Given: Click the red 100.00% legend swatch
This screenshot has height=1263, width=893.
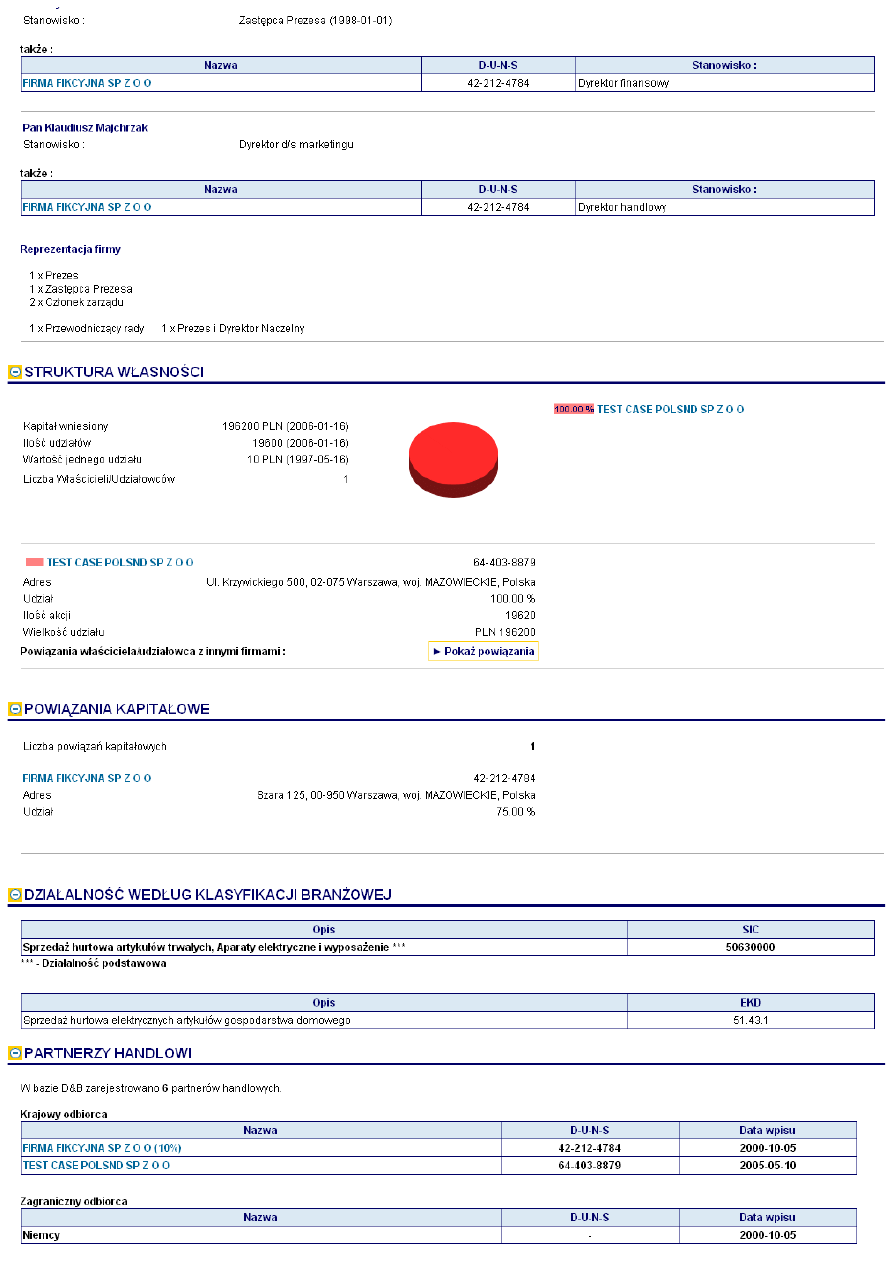Looking at the screenshot, I should coord(574,409).
